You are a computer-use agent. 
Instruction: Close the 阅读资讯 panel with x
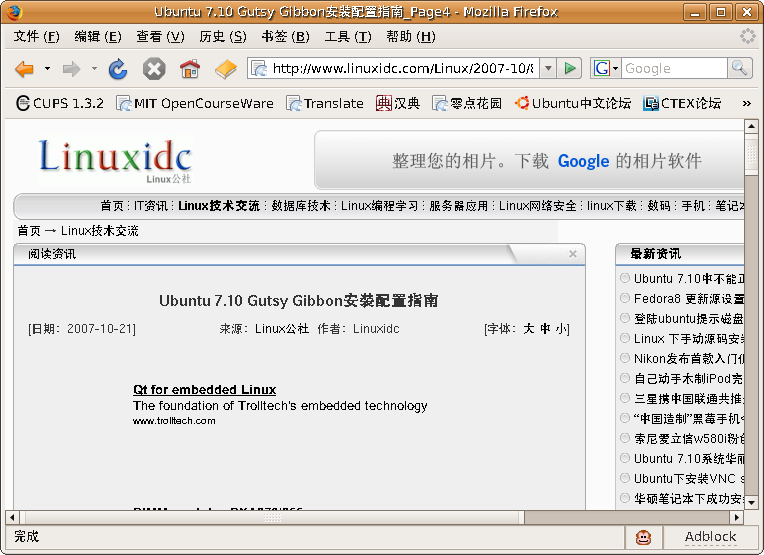coord(573,253)
